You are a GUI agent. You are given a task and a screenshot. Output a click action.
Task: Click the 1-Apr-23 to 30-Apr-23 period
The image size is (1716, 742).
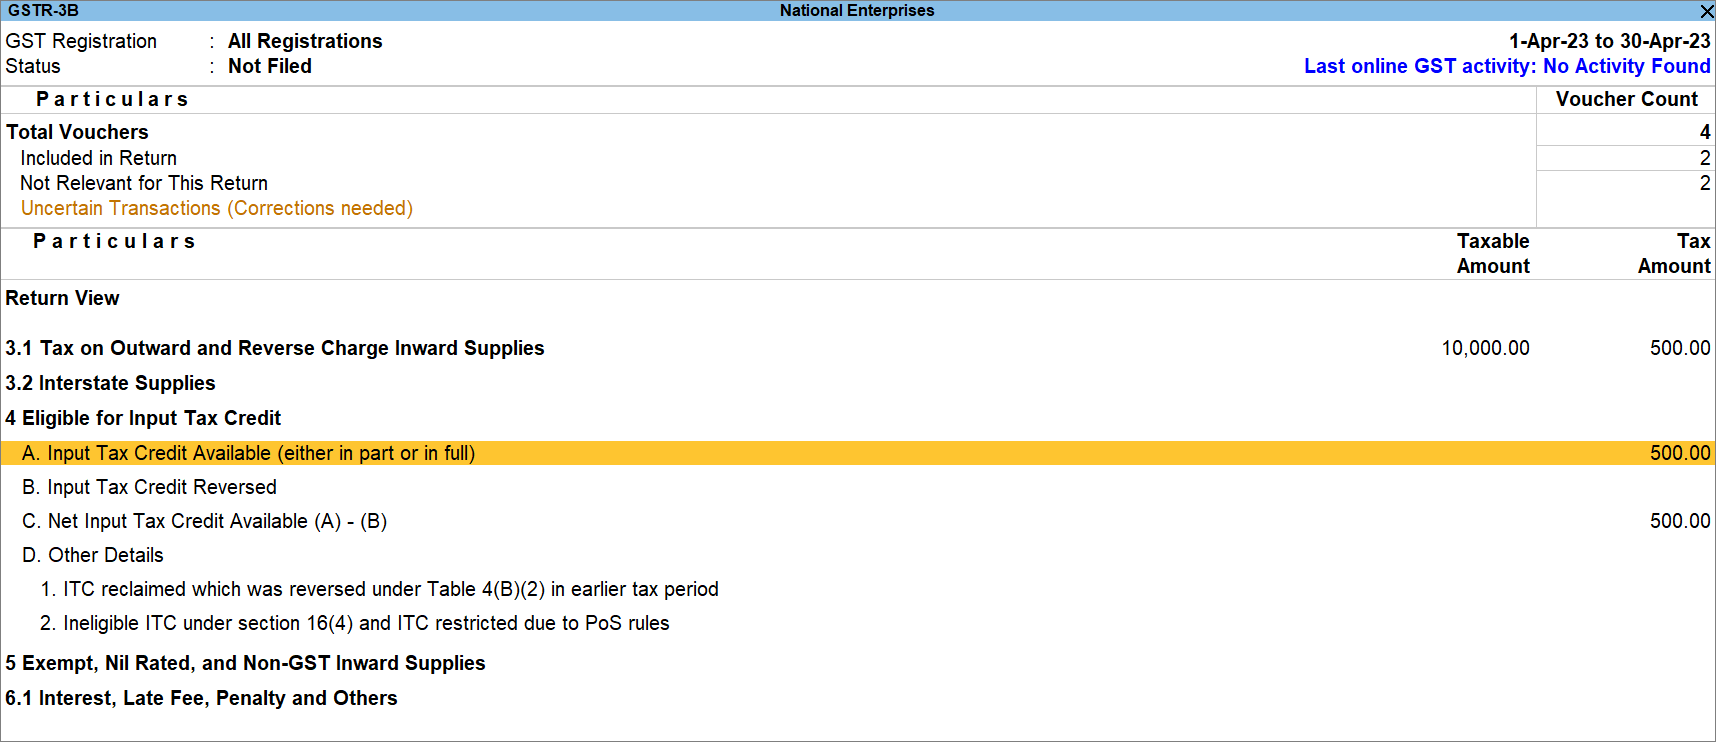click(1609, 41)
